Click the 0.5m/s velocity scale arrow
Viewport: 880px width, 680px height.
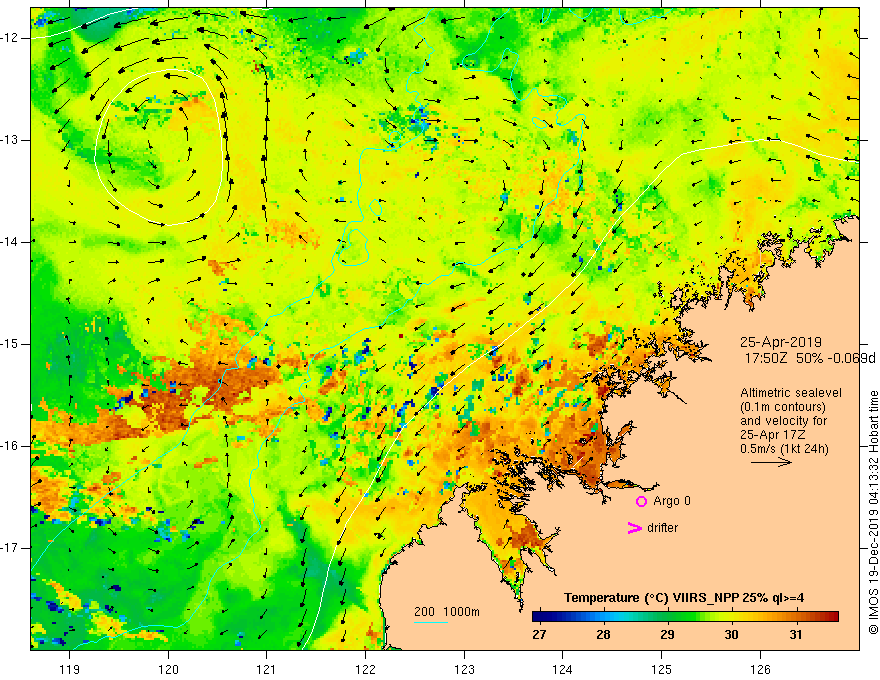pyautogui.click(x=771, y=462)
